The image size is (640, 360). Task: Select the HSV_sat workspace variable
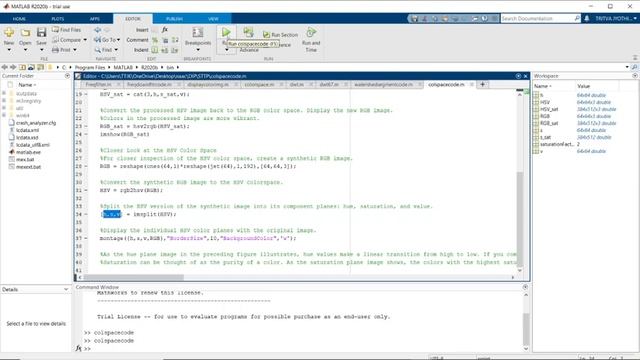click(549, 109)
